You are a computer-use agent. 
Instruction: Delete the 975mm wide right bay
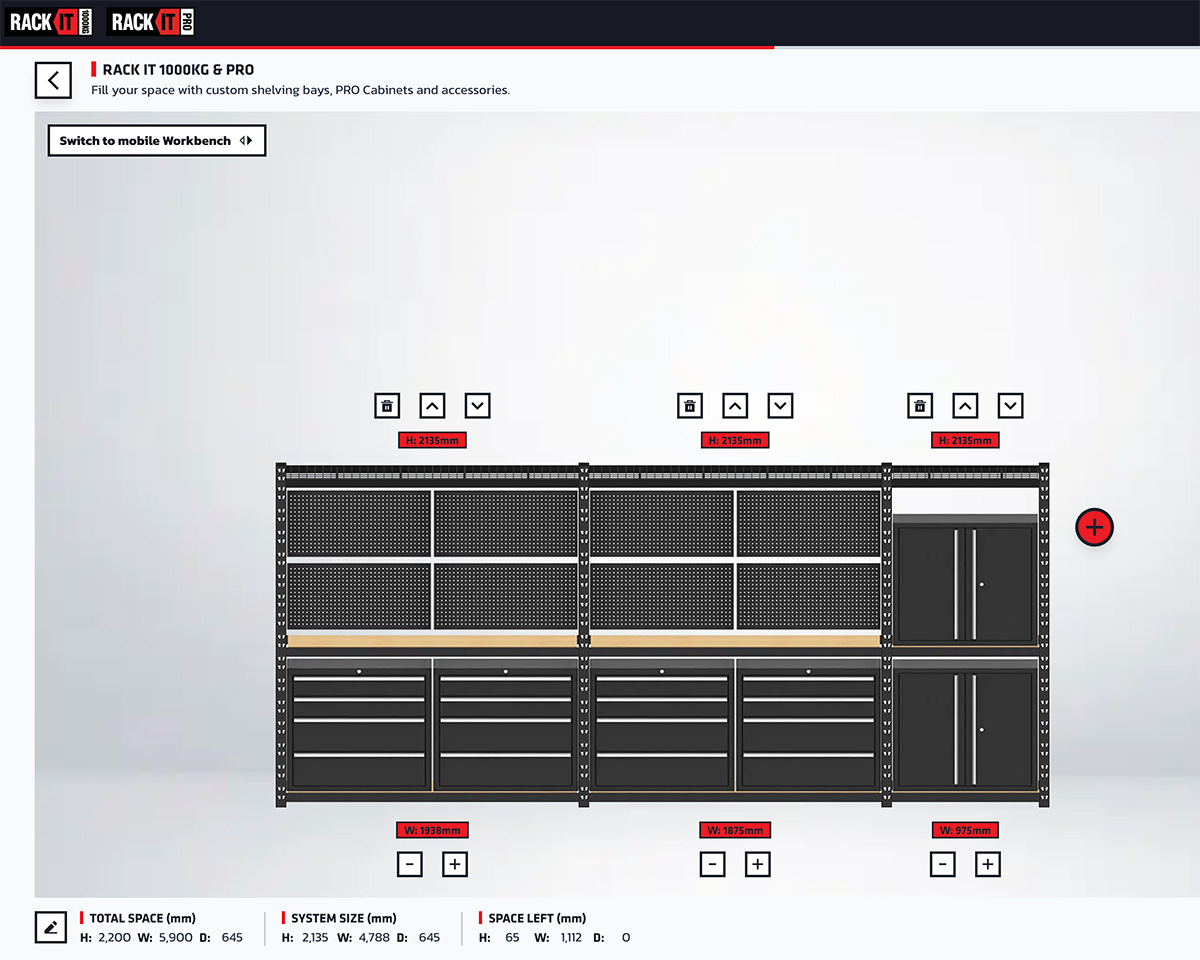[x=920, y=406]
